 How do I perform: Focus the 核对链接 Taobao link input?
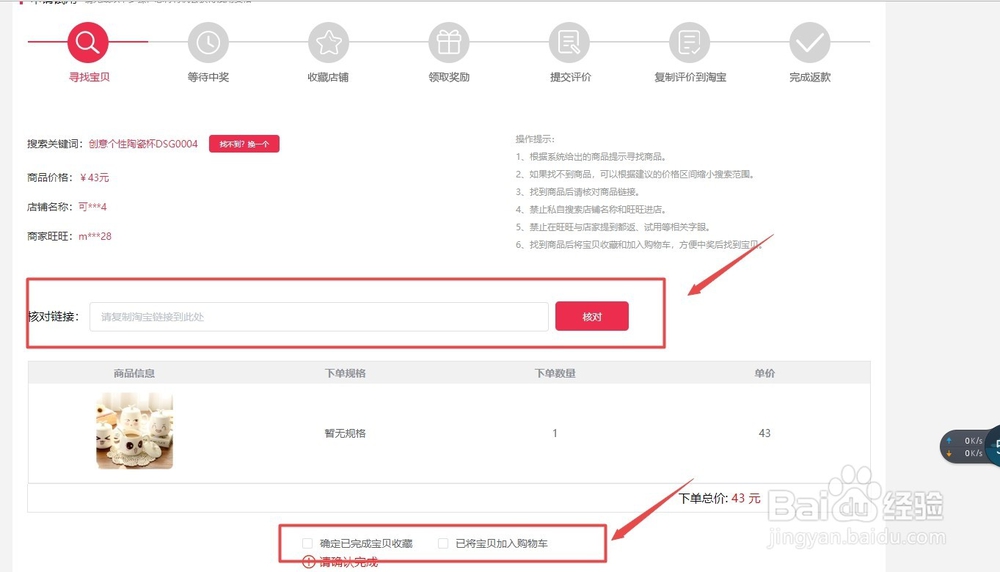click(319, 317)
